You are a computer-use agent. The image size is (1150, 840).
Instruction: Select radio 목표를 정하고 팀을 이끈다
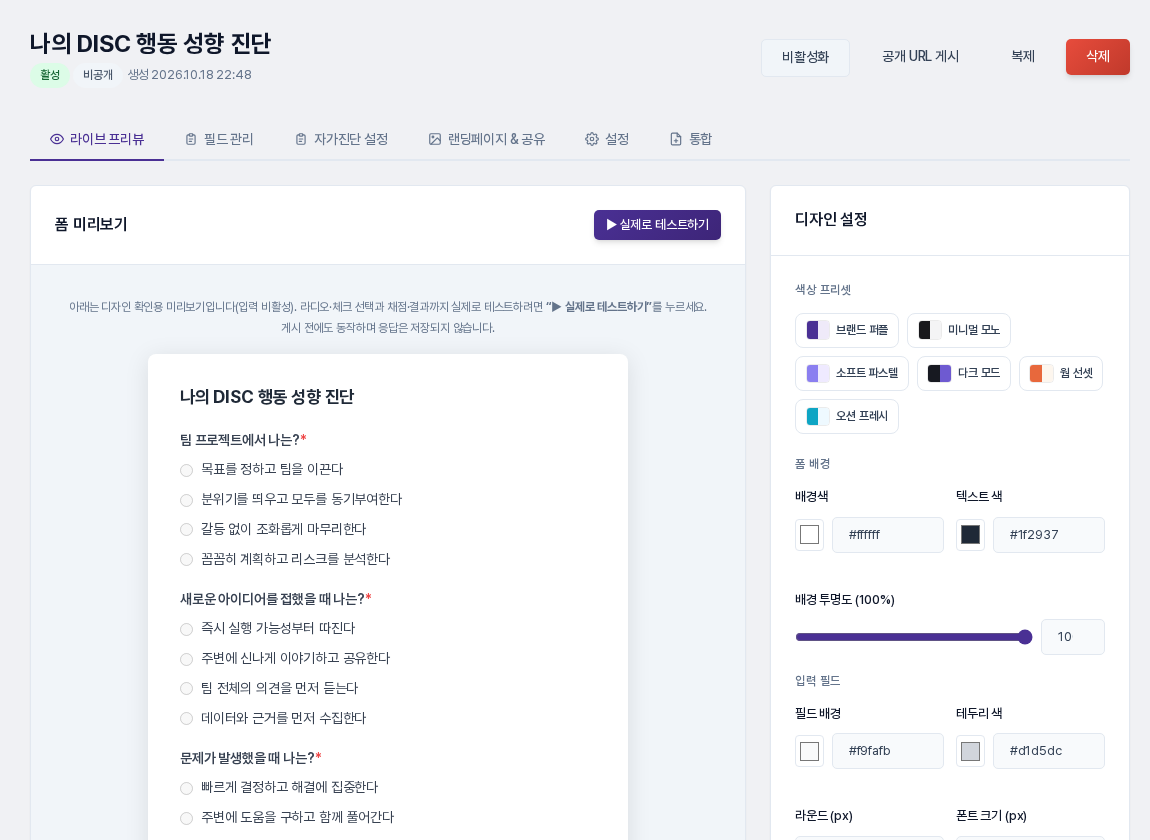[x=186, y=470]
